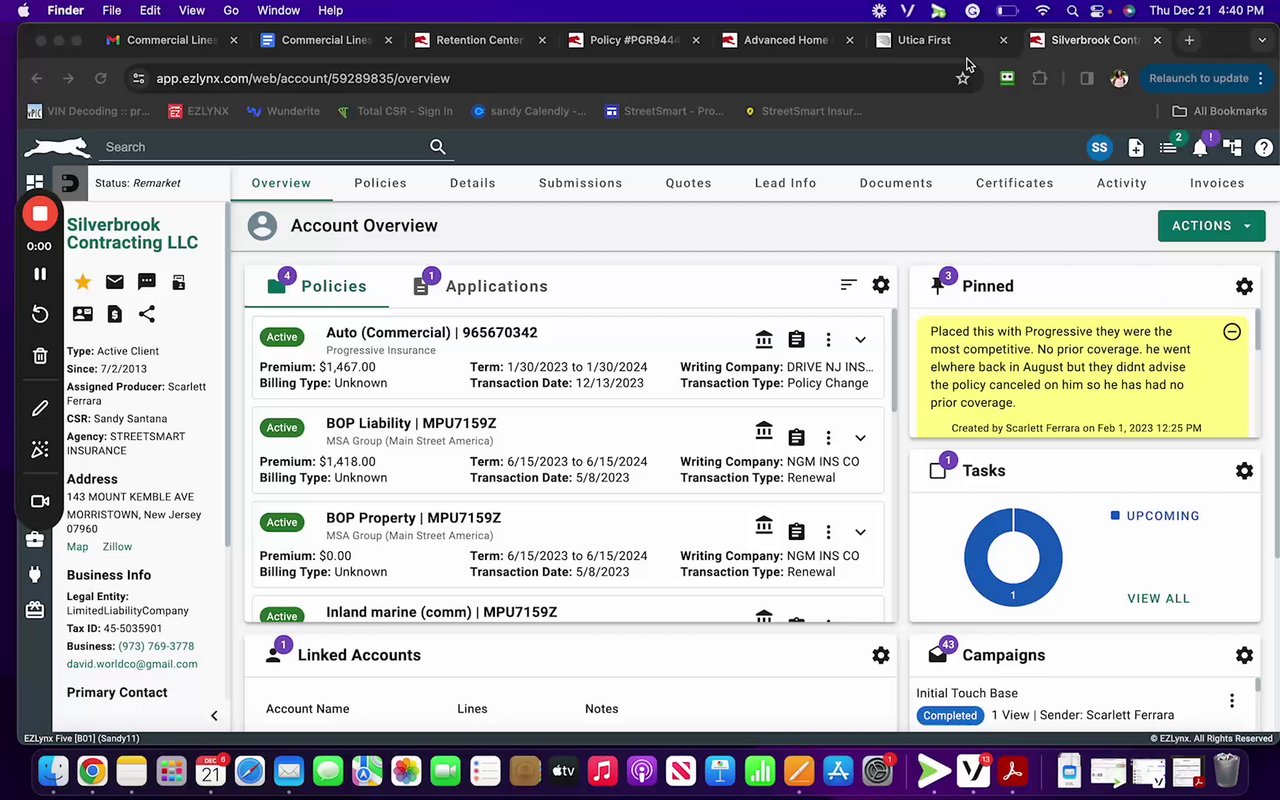Open the Details tab
The height and width of the screenshot is (800, 1280).
click(x=473, y=183)
